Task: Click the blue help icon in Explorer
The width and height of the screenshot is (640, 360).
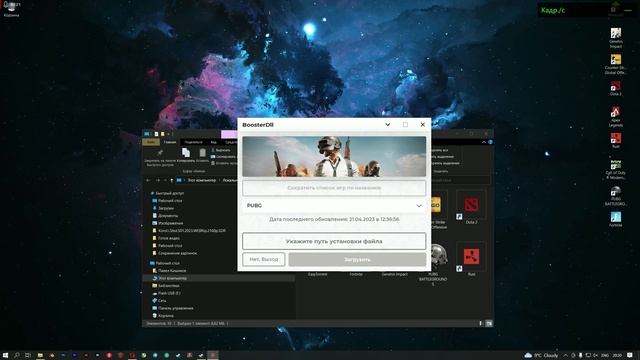Action: [490, 142]
